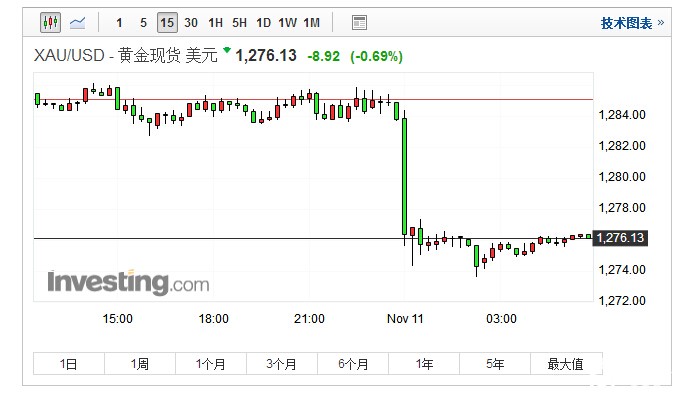Select the 1W weekly interval
Image resolution: width=682 pixels, height=405 pixels.
click(x=287, y=22)
